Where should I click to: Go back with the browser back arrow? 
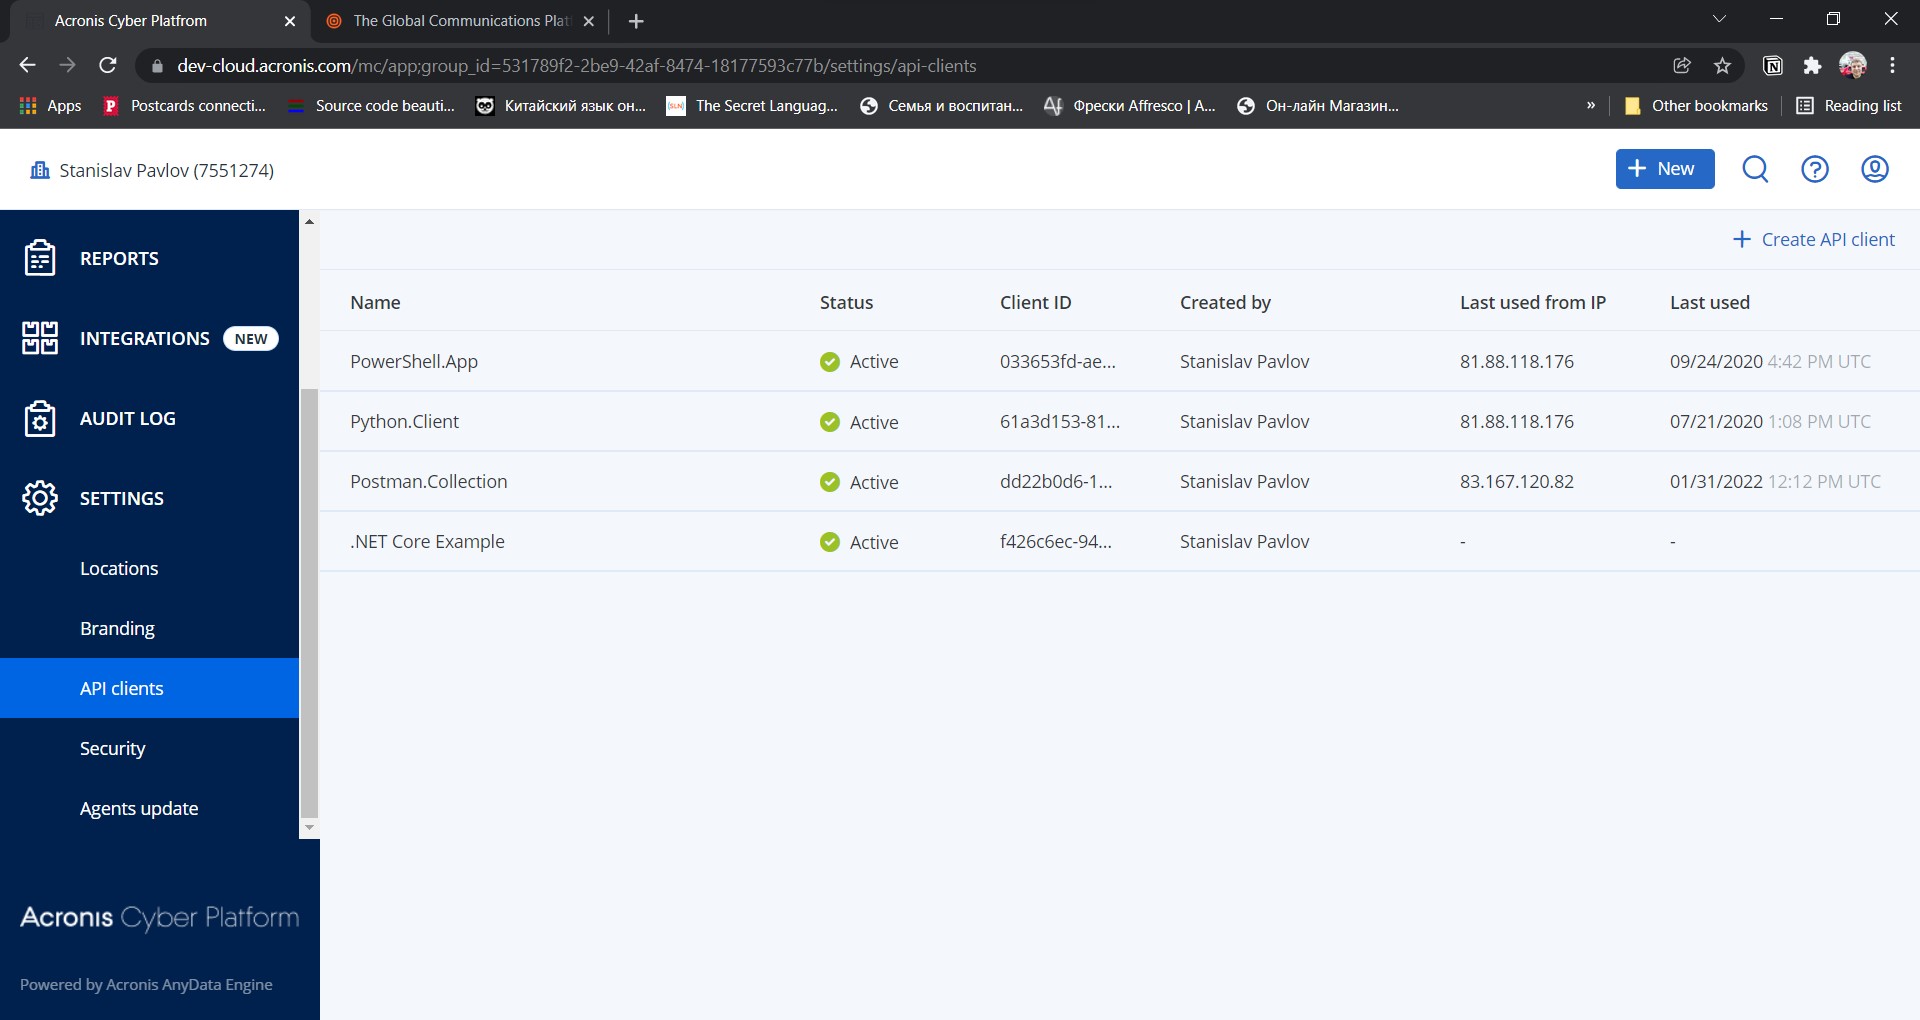pyautogui.click(x=27, y=65)
